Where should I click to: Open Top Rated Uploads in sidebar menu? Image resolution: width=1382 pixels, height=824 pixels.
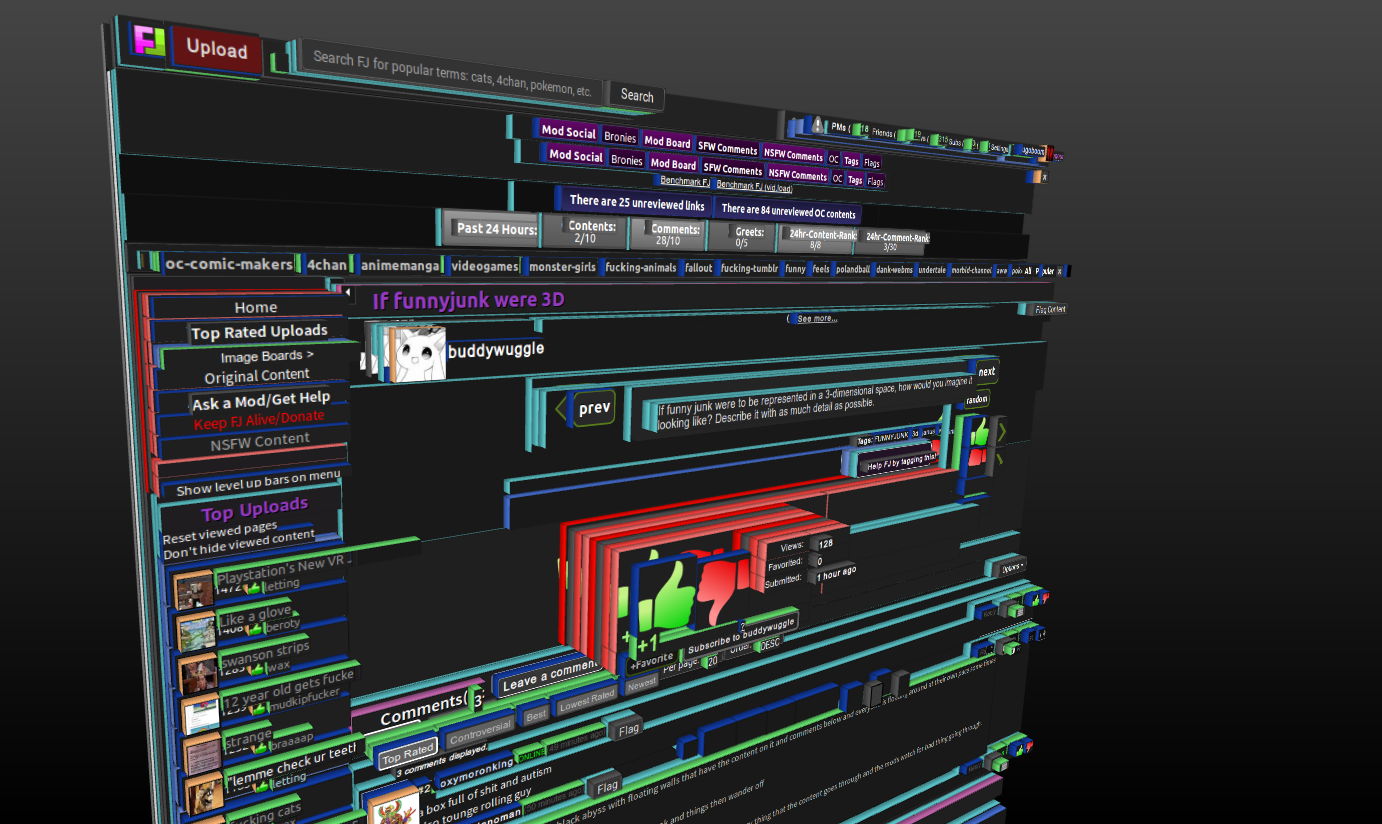pyautogui.click(x=259, y=332)
